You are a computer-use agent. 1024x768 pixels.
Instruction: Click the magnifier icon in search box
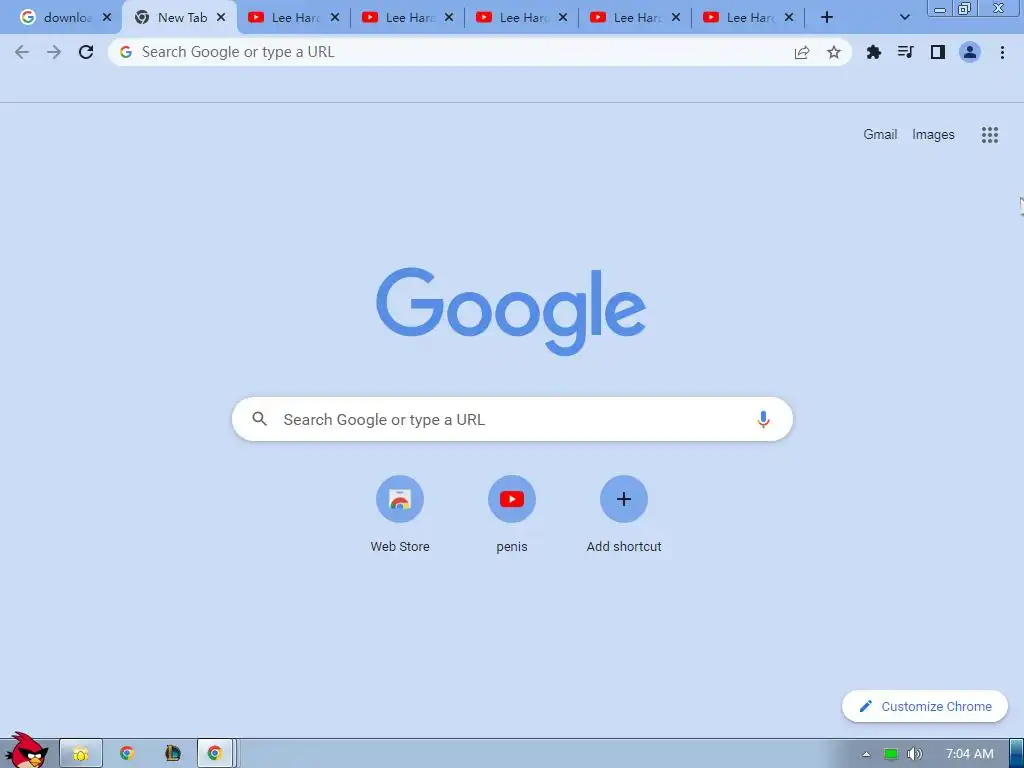tap(259, 419)
